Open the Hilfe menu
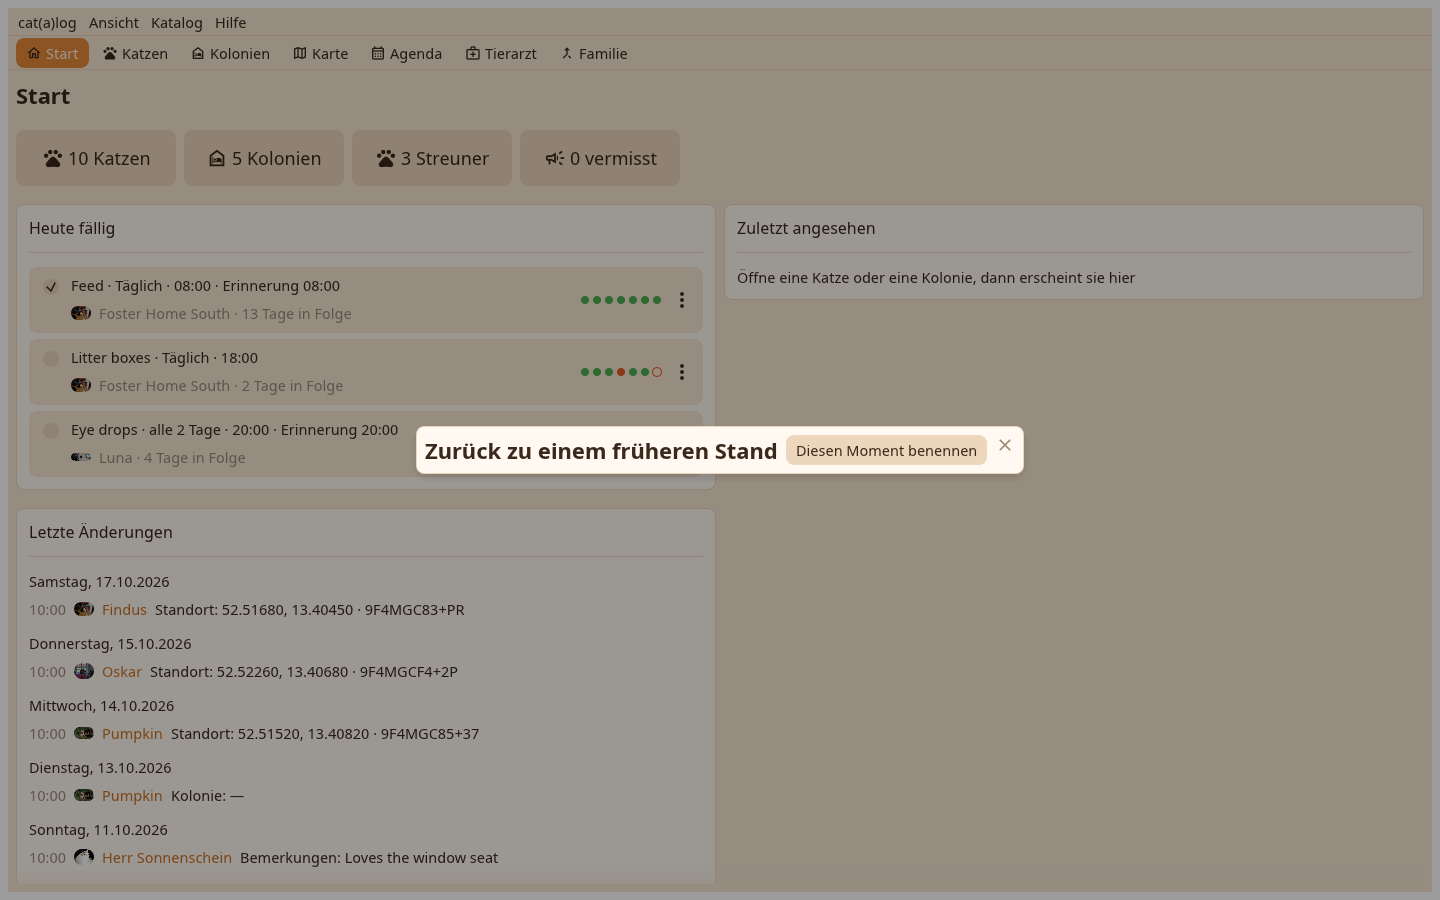This screenshot has width=1440, height=900. click(x=231, y=23)
